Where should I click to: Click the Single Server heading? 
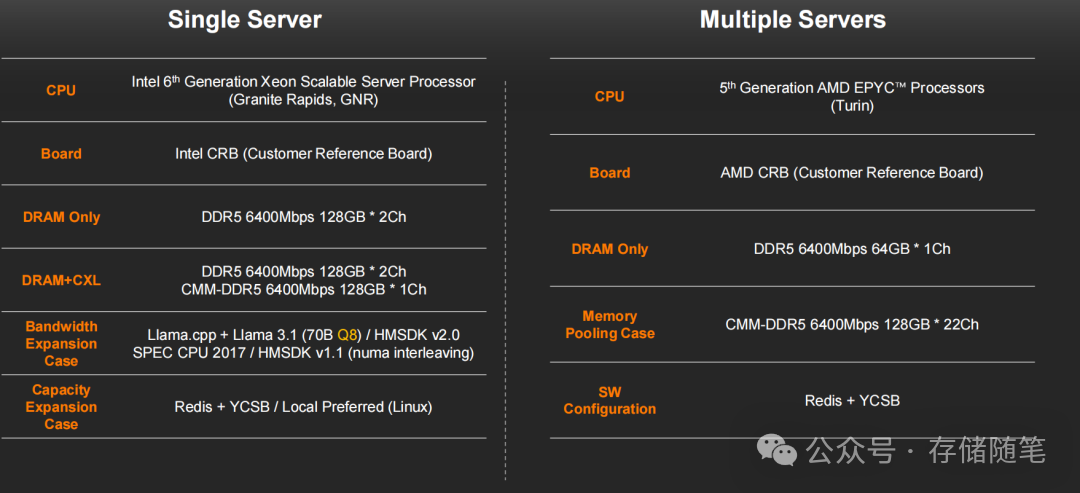[244, 20]
